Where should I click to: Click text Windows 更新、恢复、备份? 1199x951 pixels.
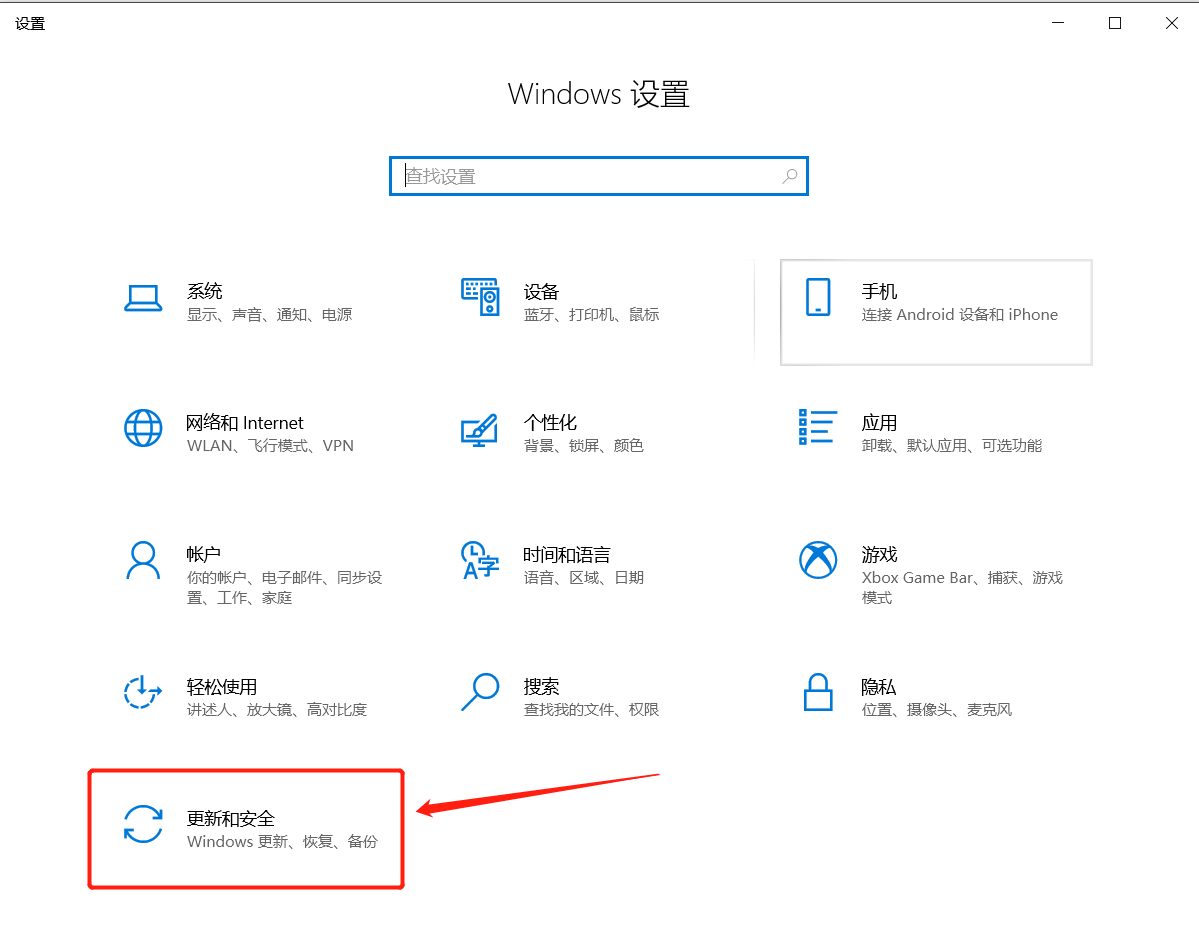[282, 842]
